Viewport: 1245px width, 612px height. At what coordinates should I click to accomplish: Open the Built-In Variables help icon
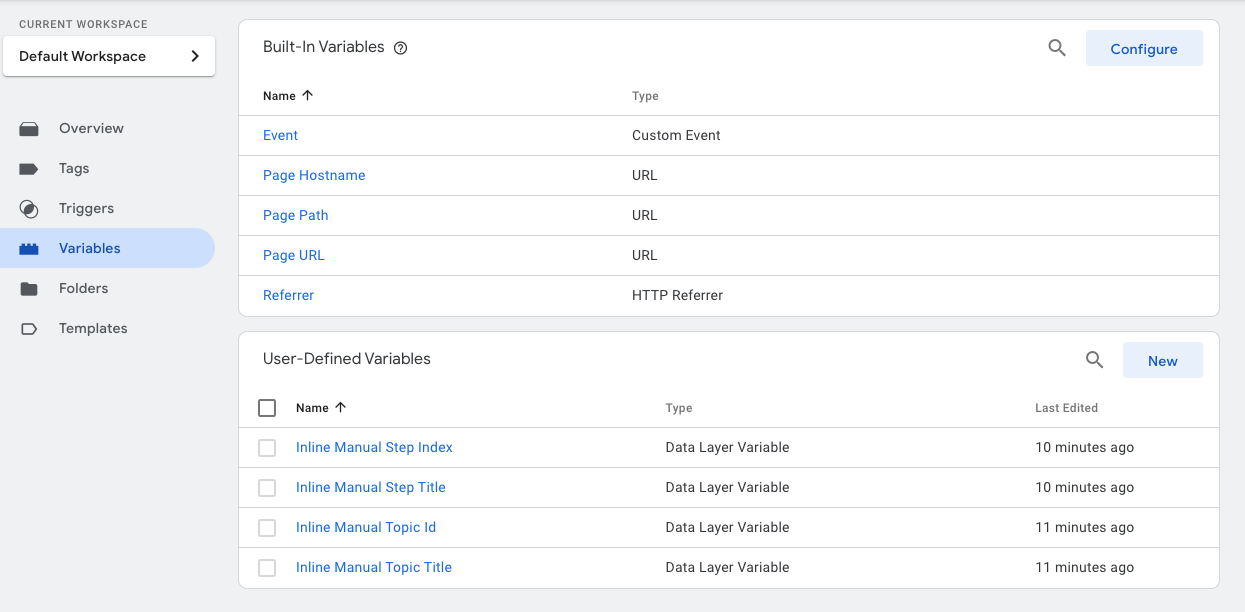click(x=400, y=48)
